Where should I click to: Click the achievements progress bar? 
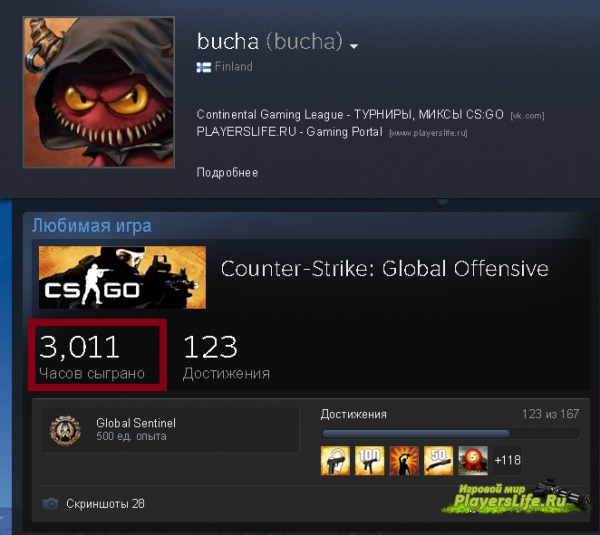[x=451, y=434]
